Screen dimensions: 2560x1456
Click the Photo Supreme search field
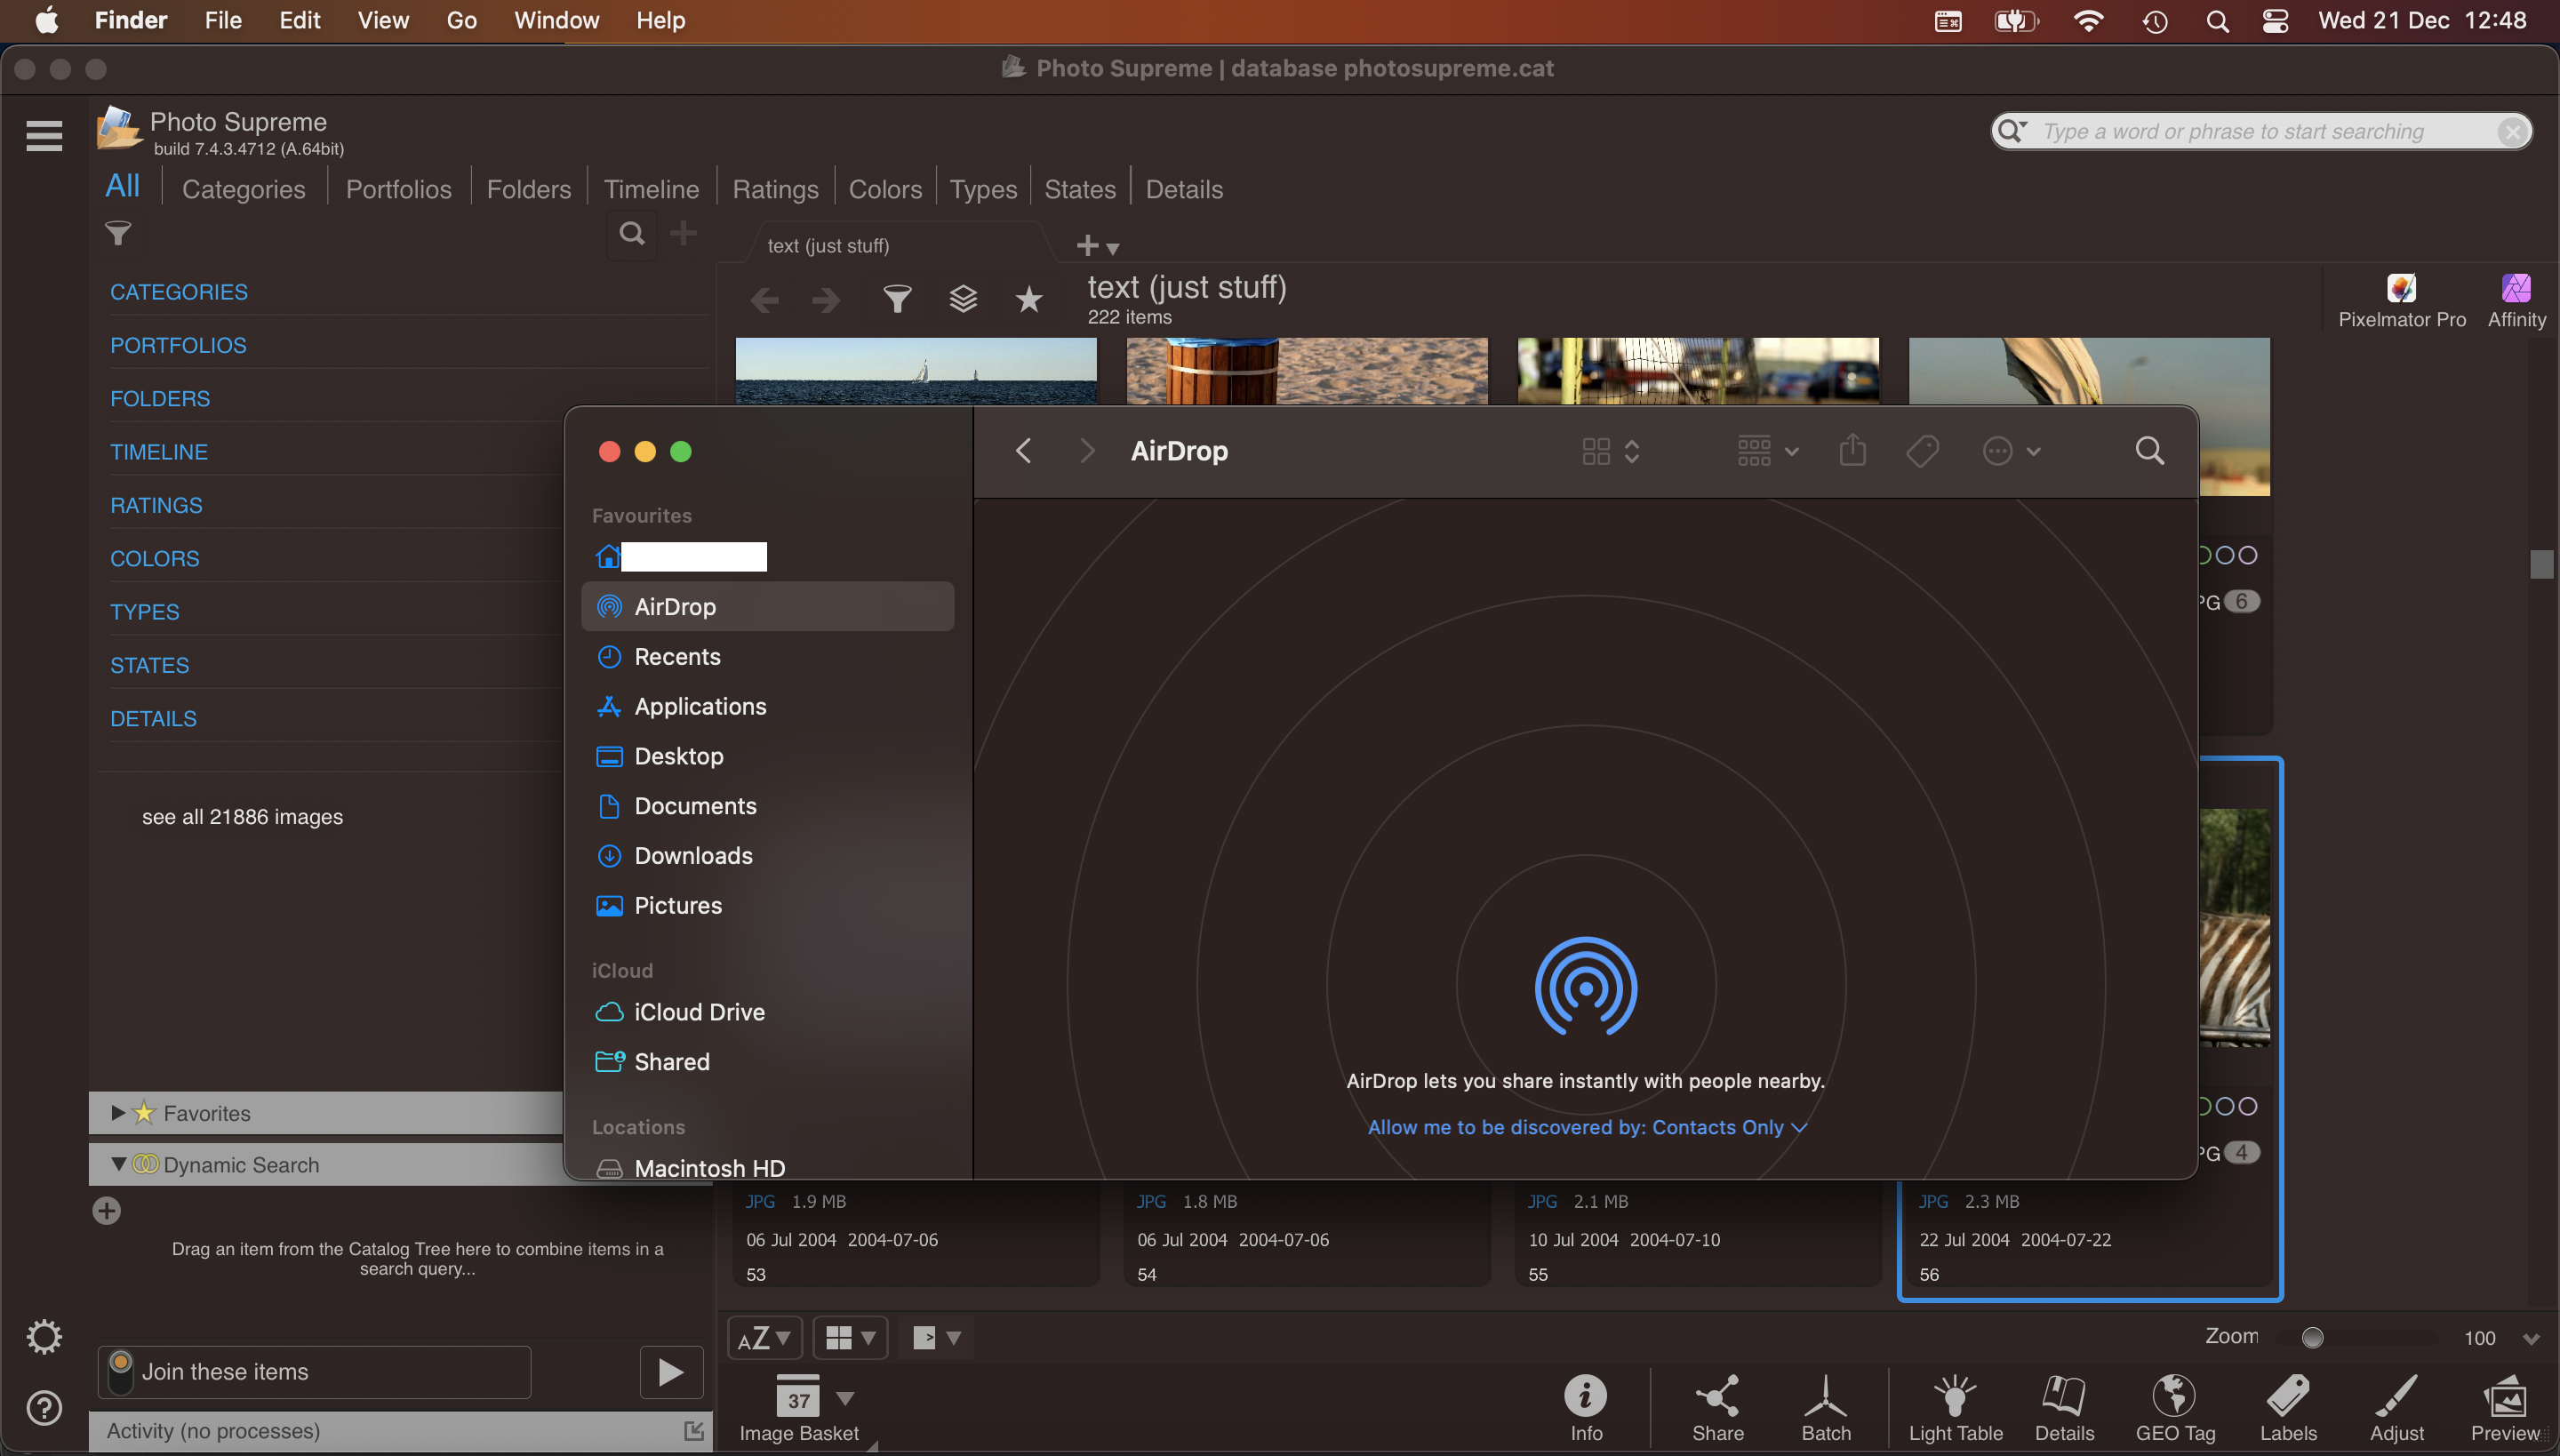pyautogui.click(x=2262, y=131)
